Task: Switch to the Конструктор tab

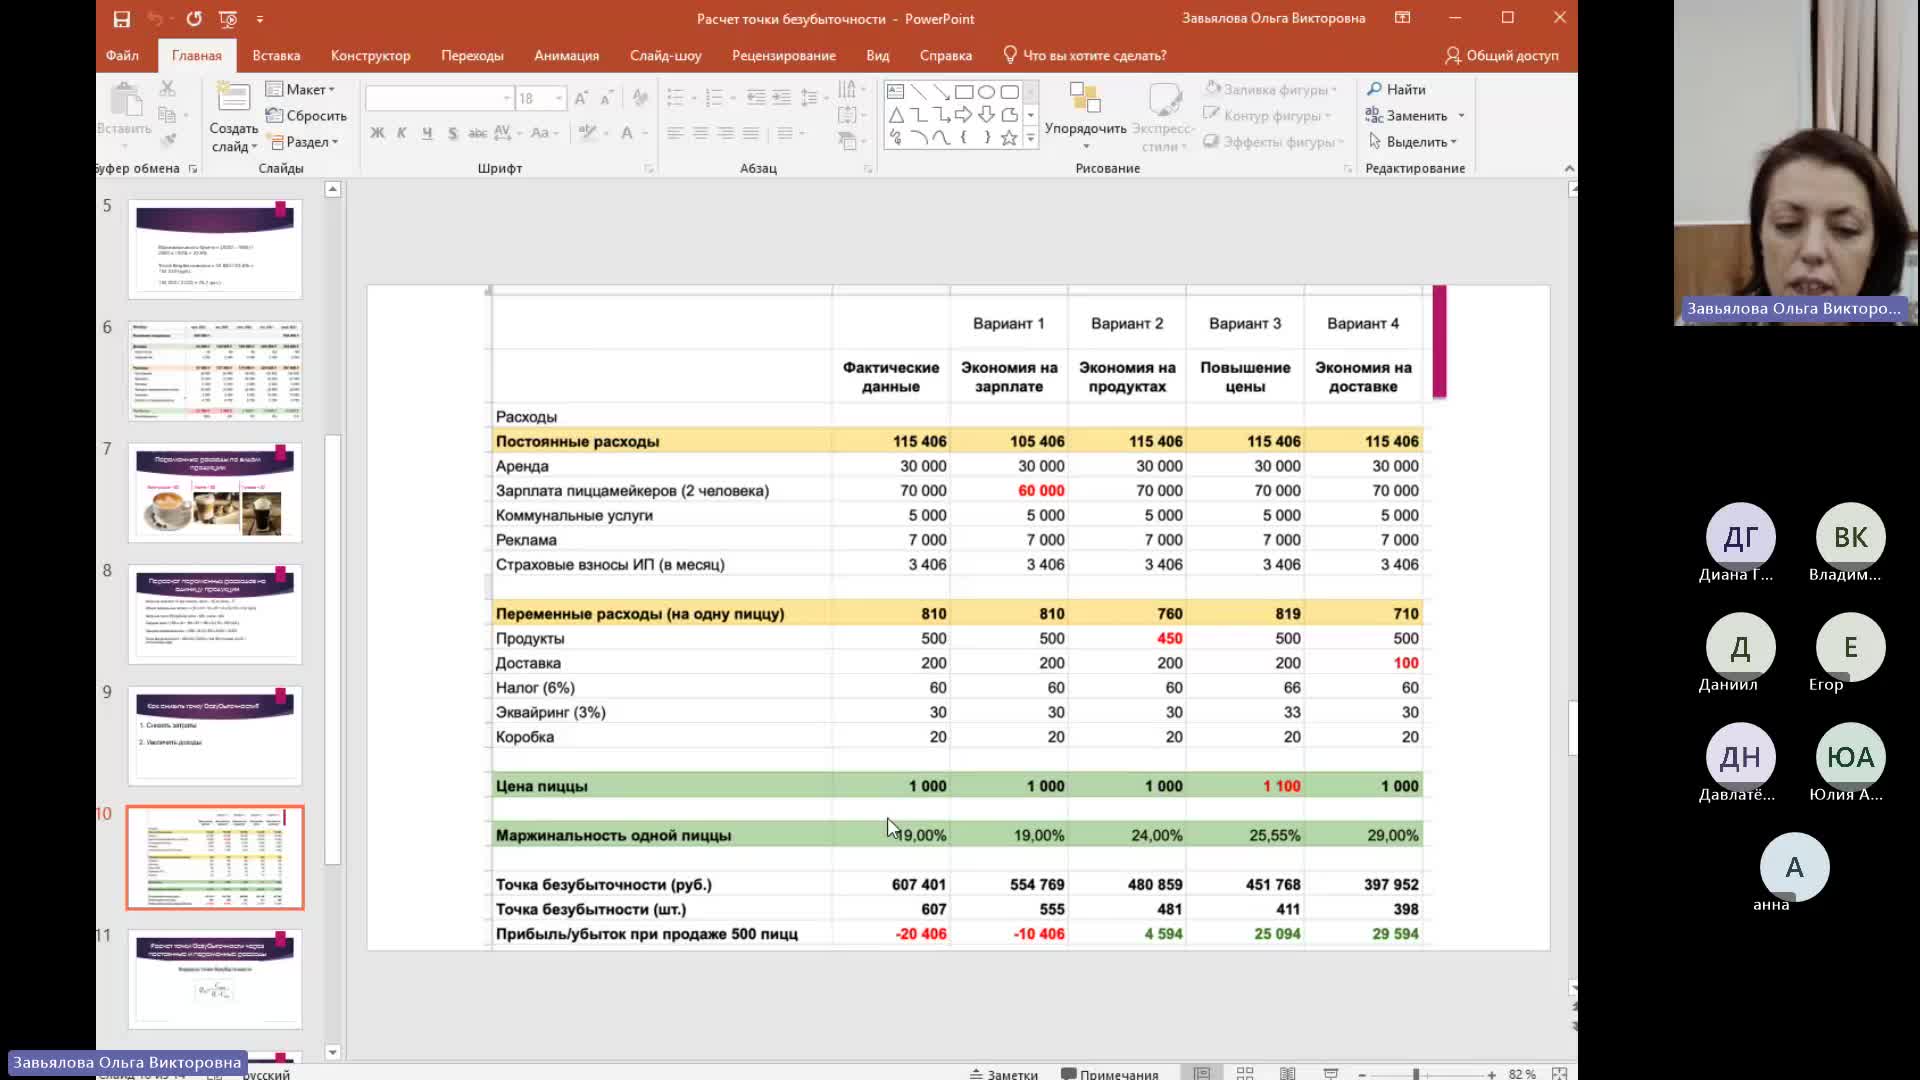Action: click(x=370, y=55)
